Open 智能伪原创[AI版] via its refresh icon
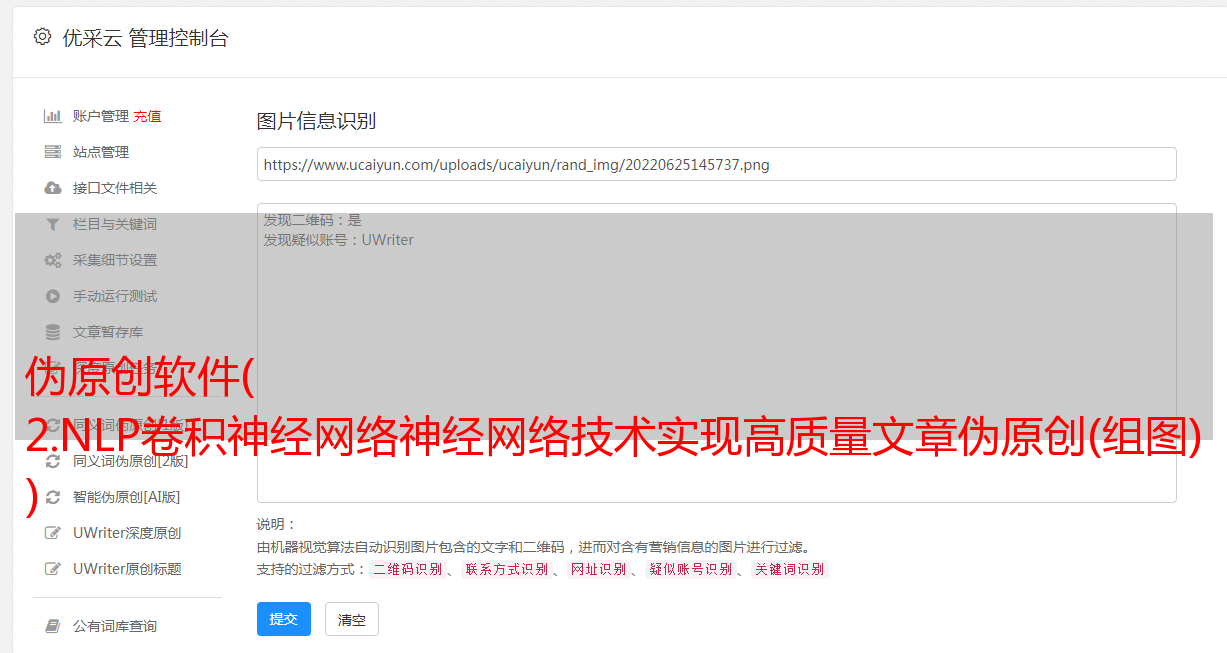Screen dimensions: 1227x653 (x=53, y=497)
